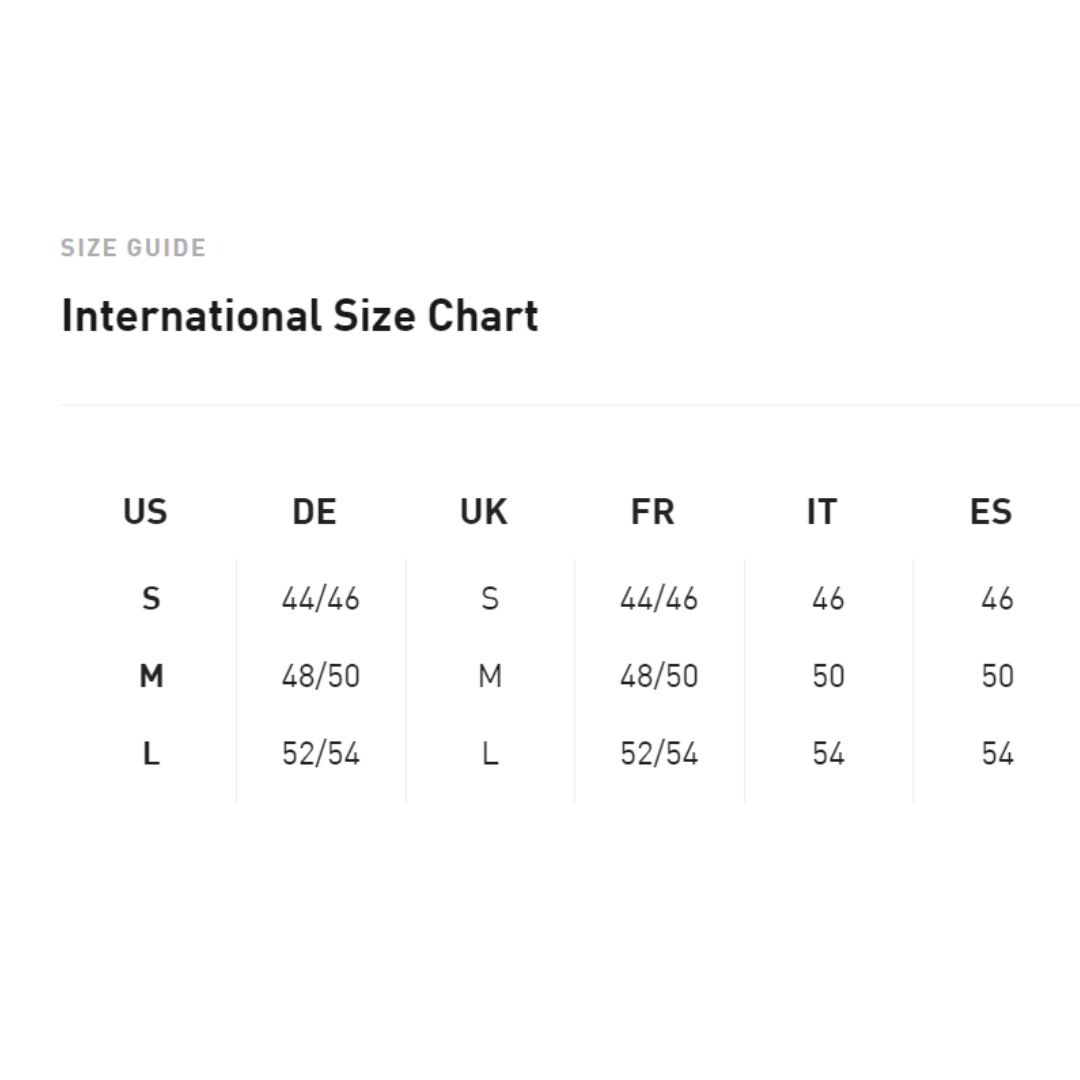Click 44/46 in the FR column
This screenshot has width=1080, height=1080.
(x=659, y=599)
